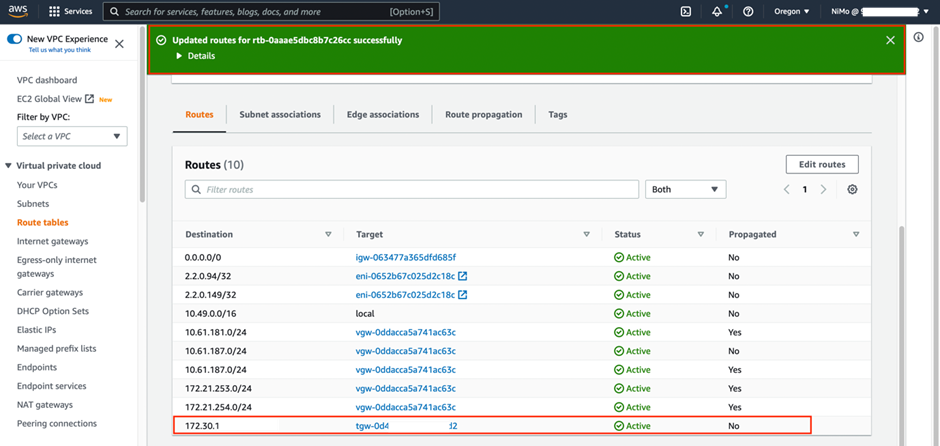This screenshot has width=940, height=446.
Task: Click the Edit routes button
Action: tap(821, 164)
